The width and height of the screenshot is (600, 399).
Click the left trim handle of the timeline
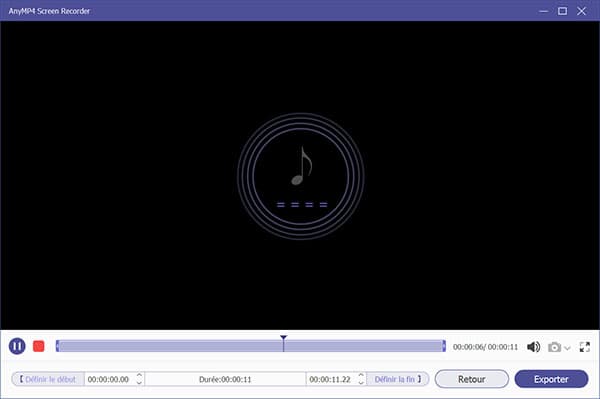(x=57, y=346)
